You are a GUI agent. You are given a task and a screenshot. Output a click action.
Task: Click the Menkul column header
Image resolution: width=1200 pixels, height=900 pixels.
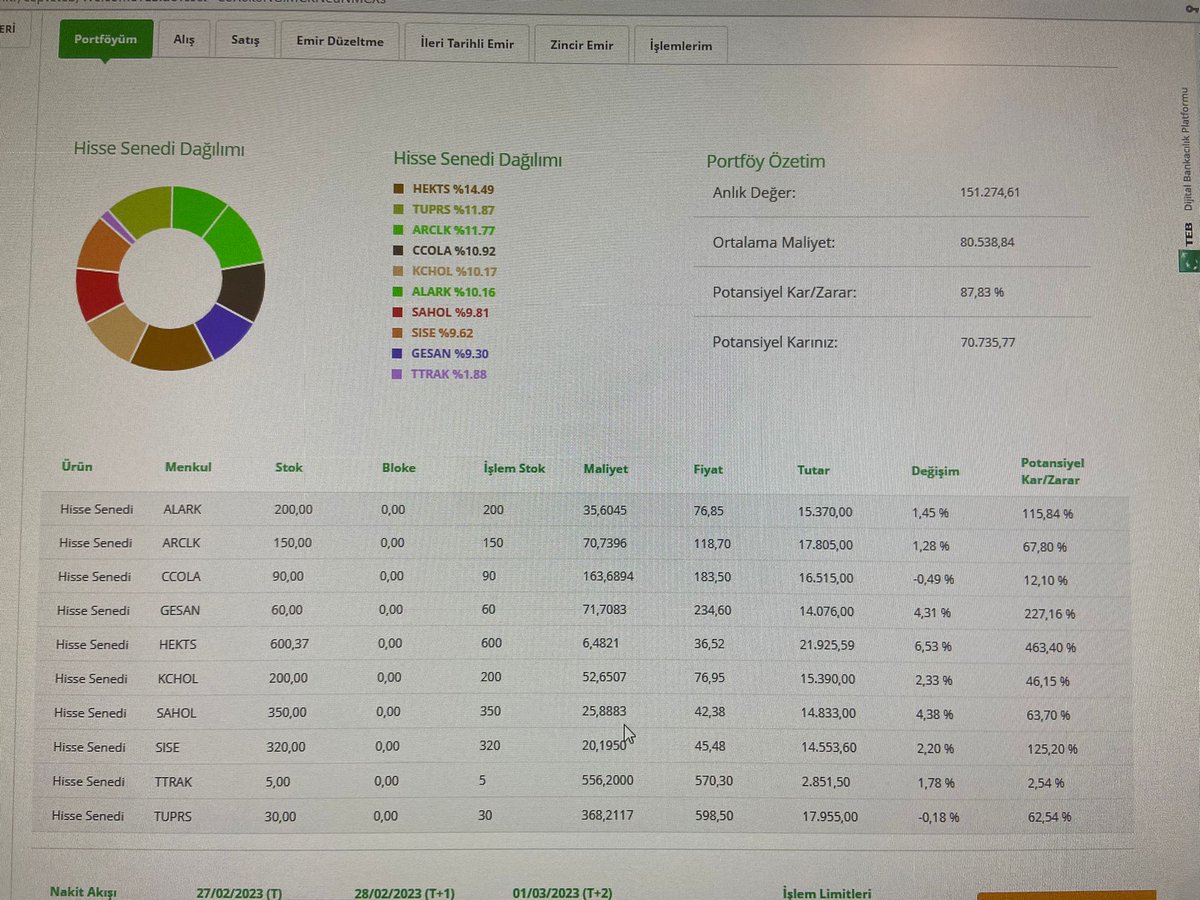tap(188, 467)
